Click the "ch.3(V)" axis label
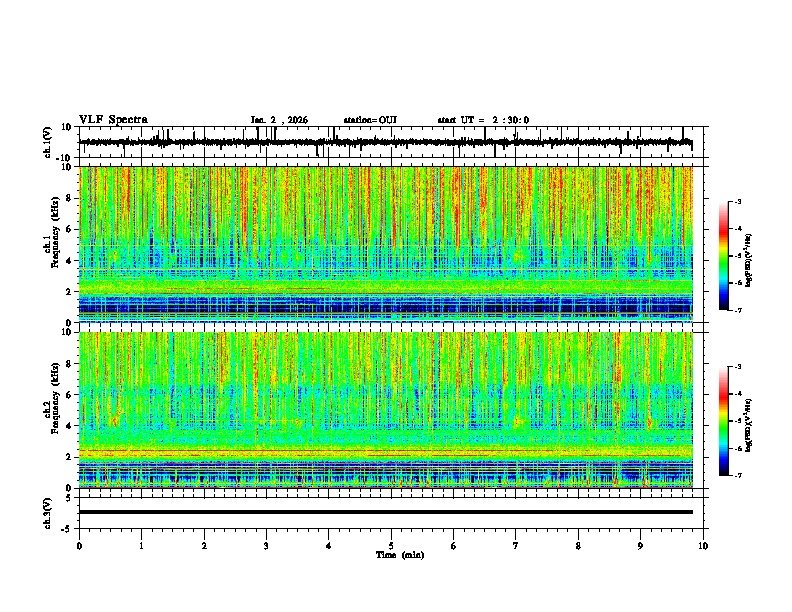 (48, 513)
